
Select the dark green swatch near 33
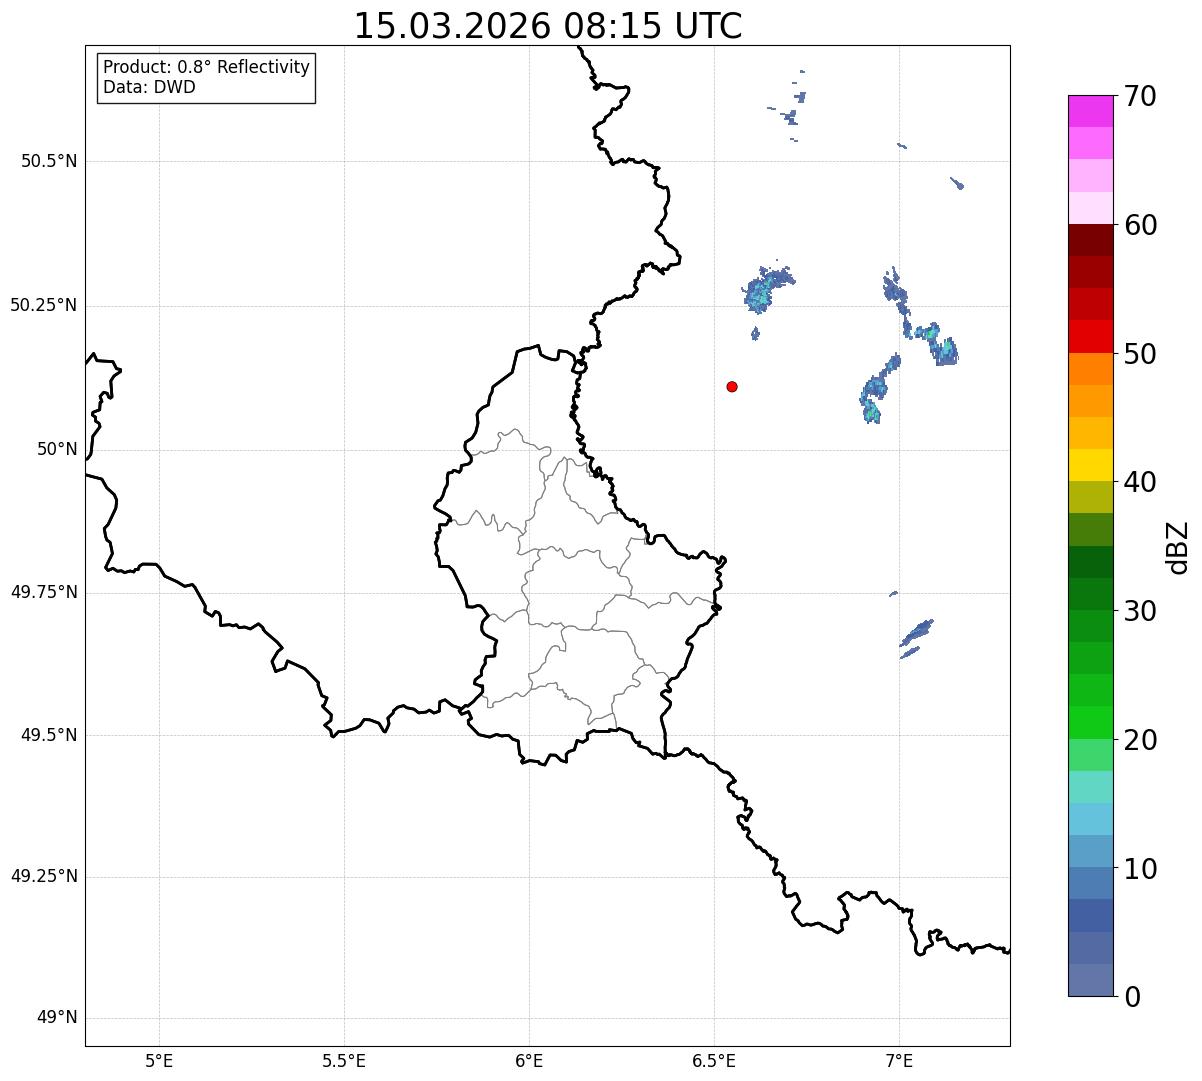pos(1090,562)
